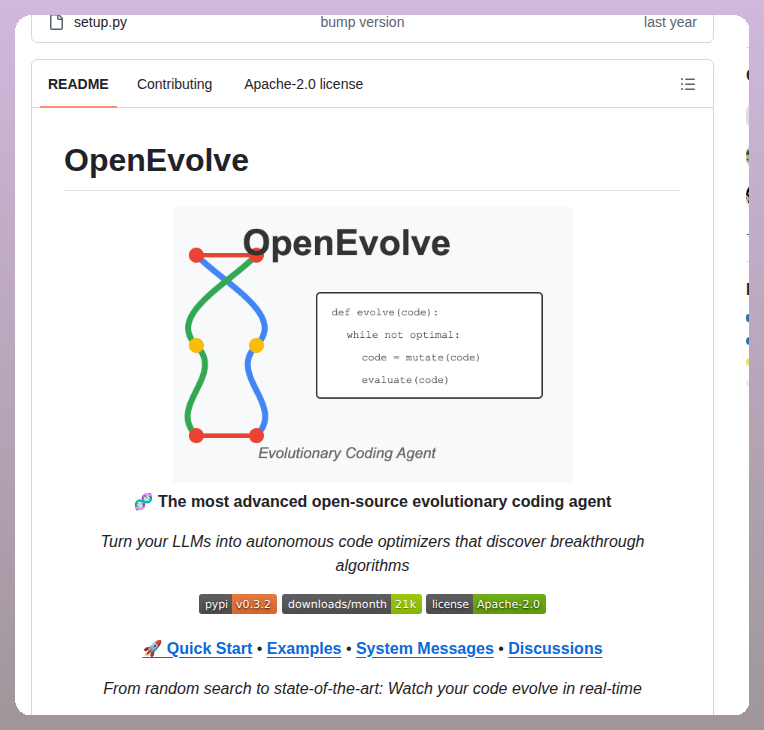This screenshot has width=764, height=730.
Task: Open the setup.py file
Action: point(100,22)
